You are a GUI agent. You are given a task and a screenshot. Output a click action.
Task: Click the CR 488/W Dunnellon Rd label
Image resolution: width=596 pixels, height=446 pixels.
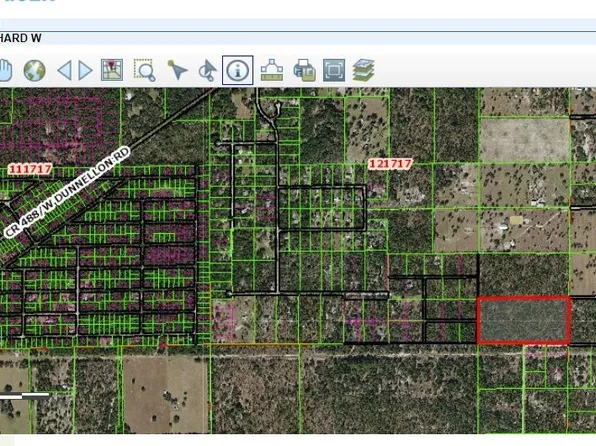[x=67, y=192]
